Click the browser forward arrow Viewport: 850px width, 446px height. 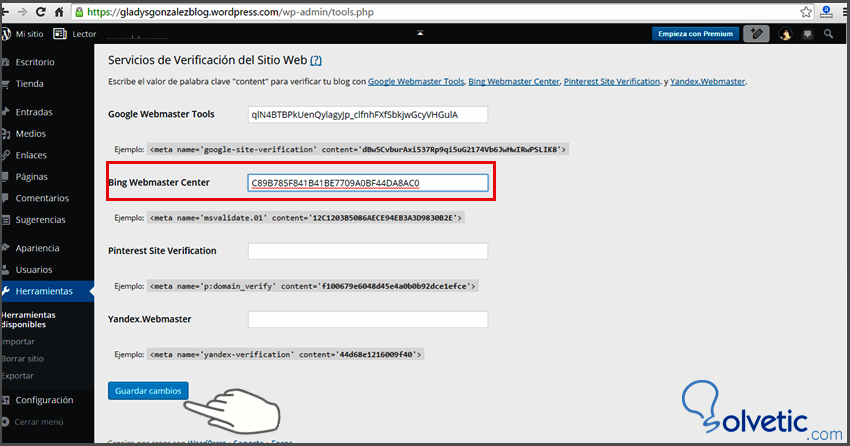22,11
